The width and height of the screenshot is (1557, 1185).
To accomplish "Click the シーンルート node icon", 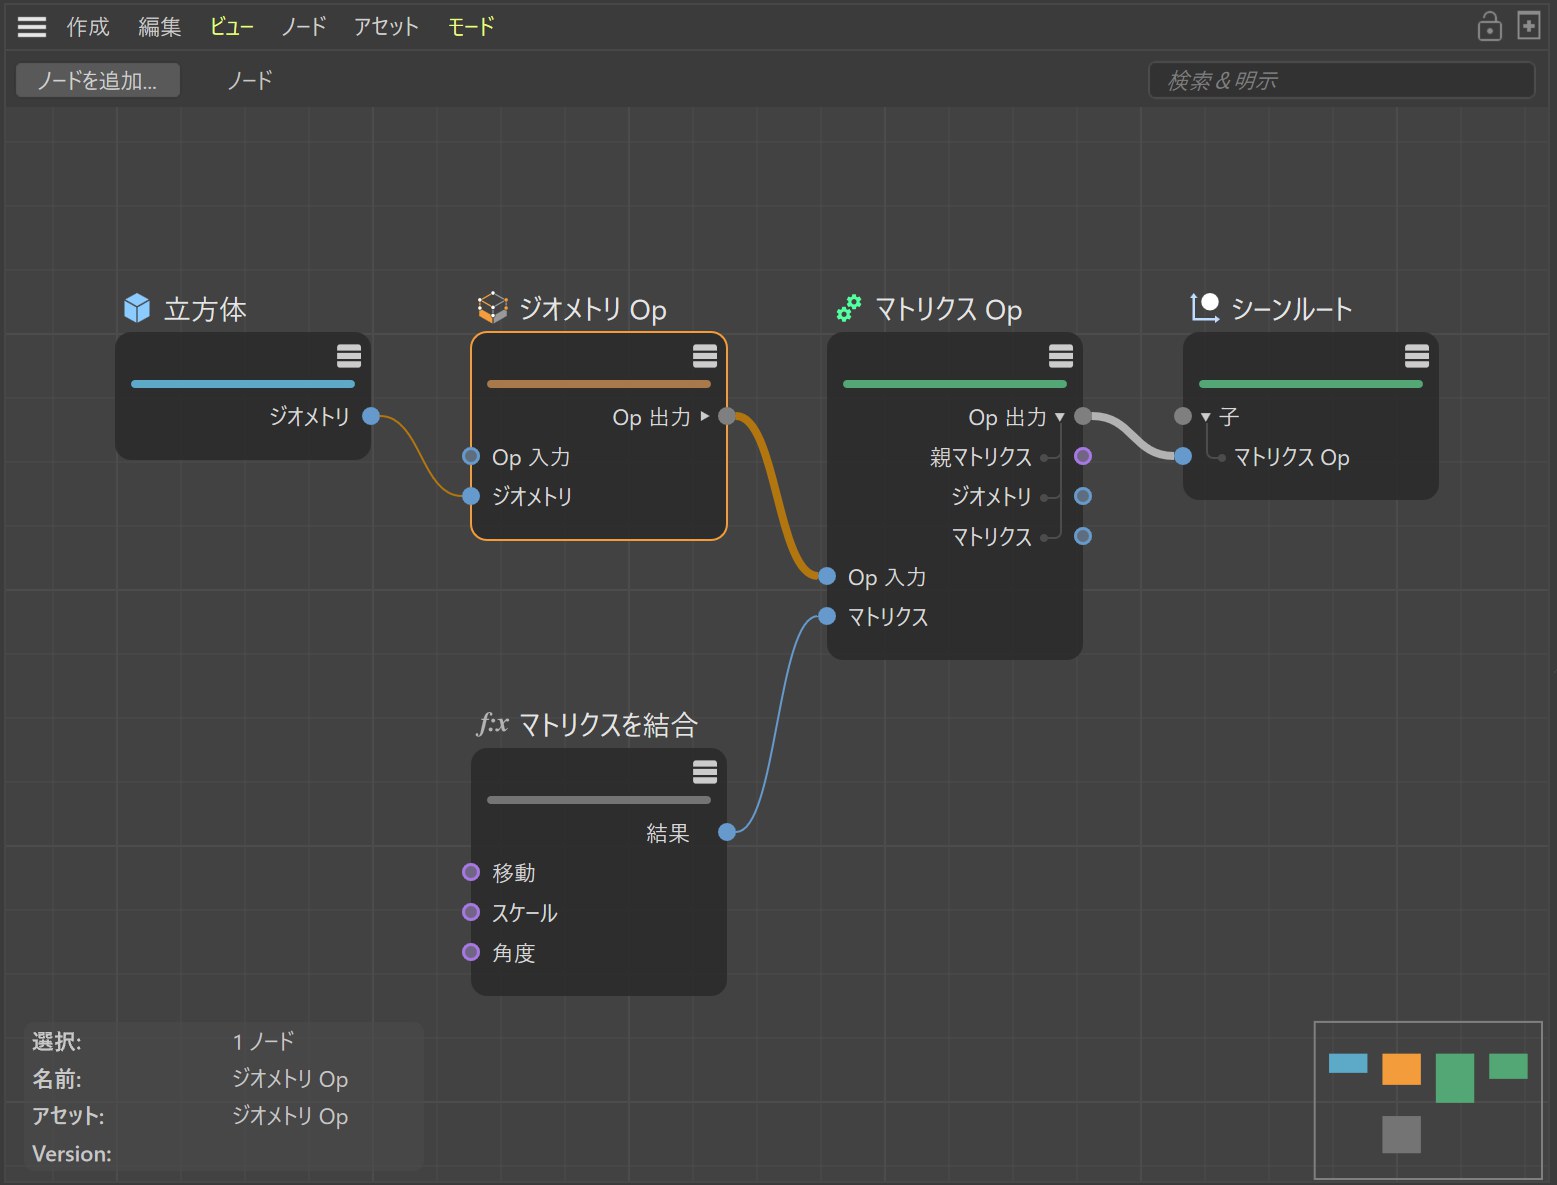I will tap(1204, 308).
